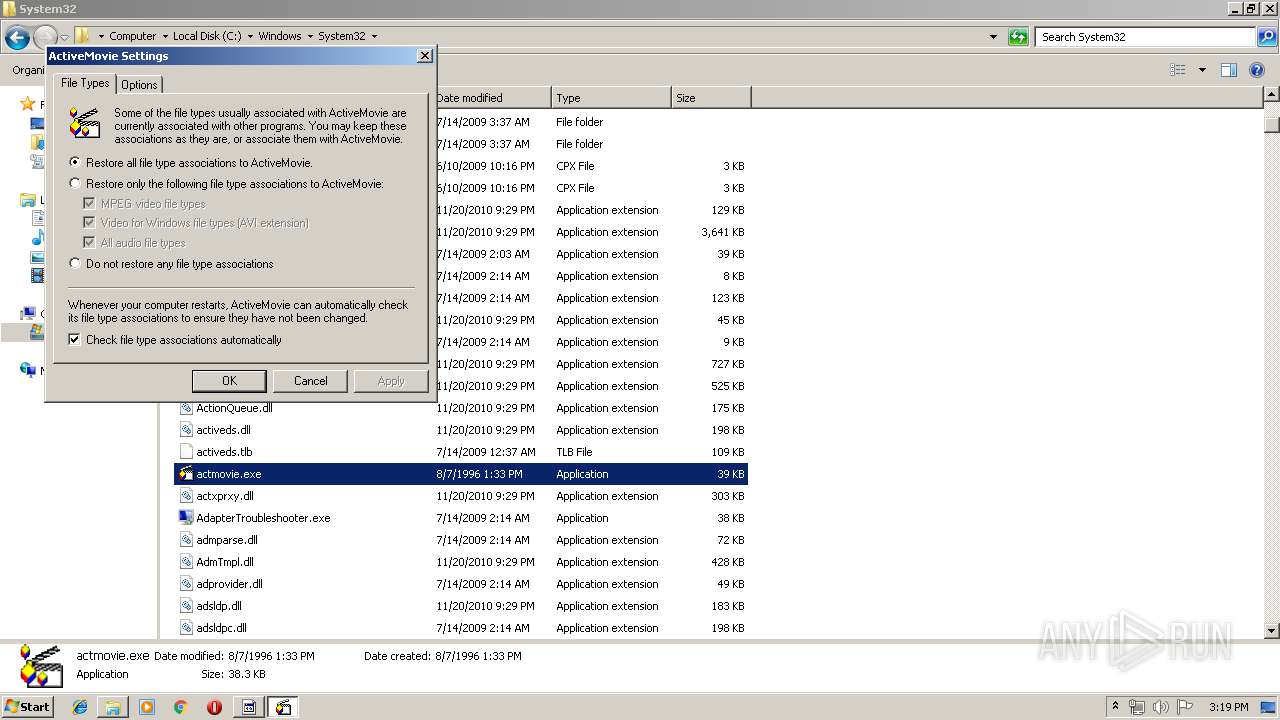
Task: Open recent pages dropdown next to forward arrow
Action: pos(64,38)
